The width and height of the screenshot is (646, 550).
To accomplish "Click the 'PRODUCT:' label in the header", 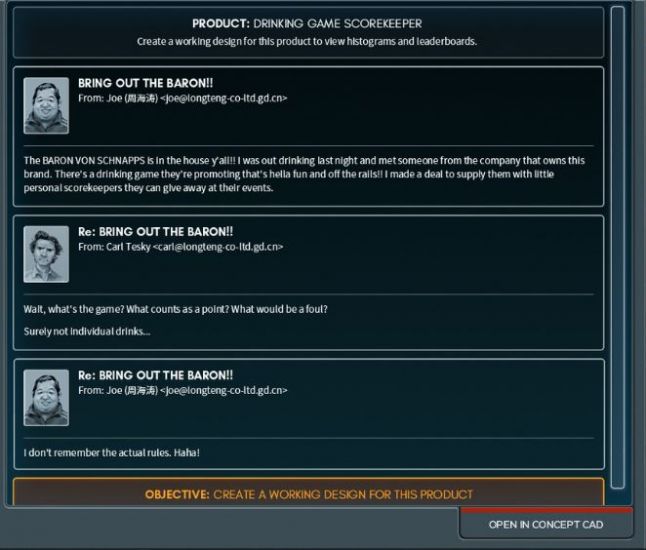I will [x=221, y=23].
